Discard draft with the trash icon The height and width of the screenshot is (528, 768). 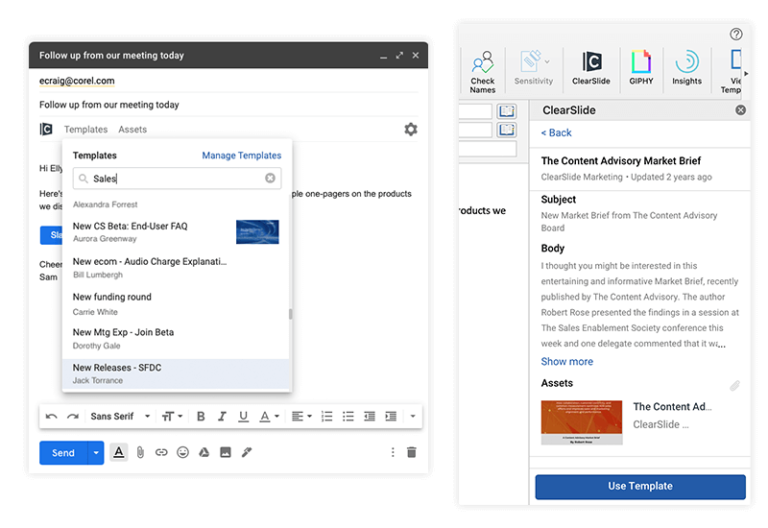(x=411, y=453)
